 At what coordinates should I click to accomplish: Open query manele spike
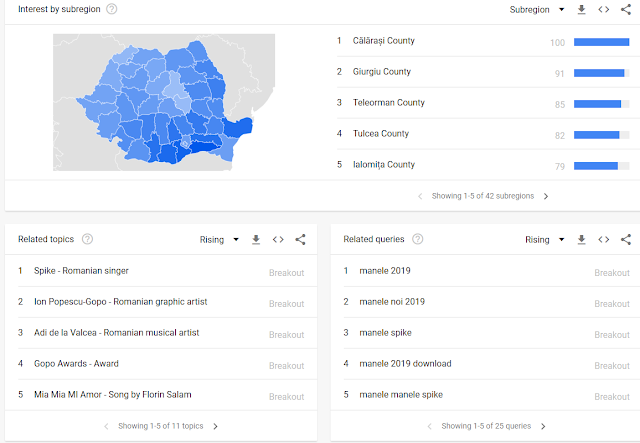[385, 333]
